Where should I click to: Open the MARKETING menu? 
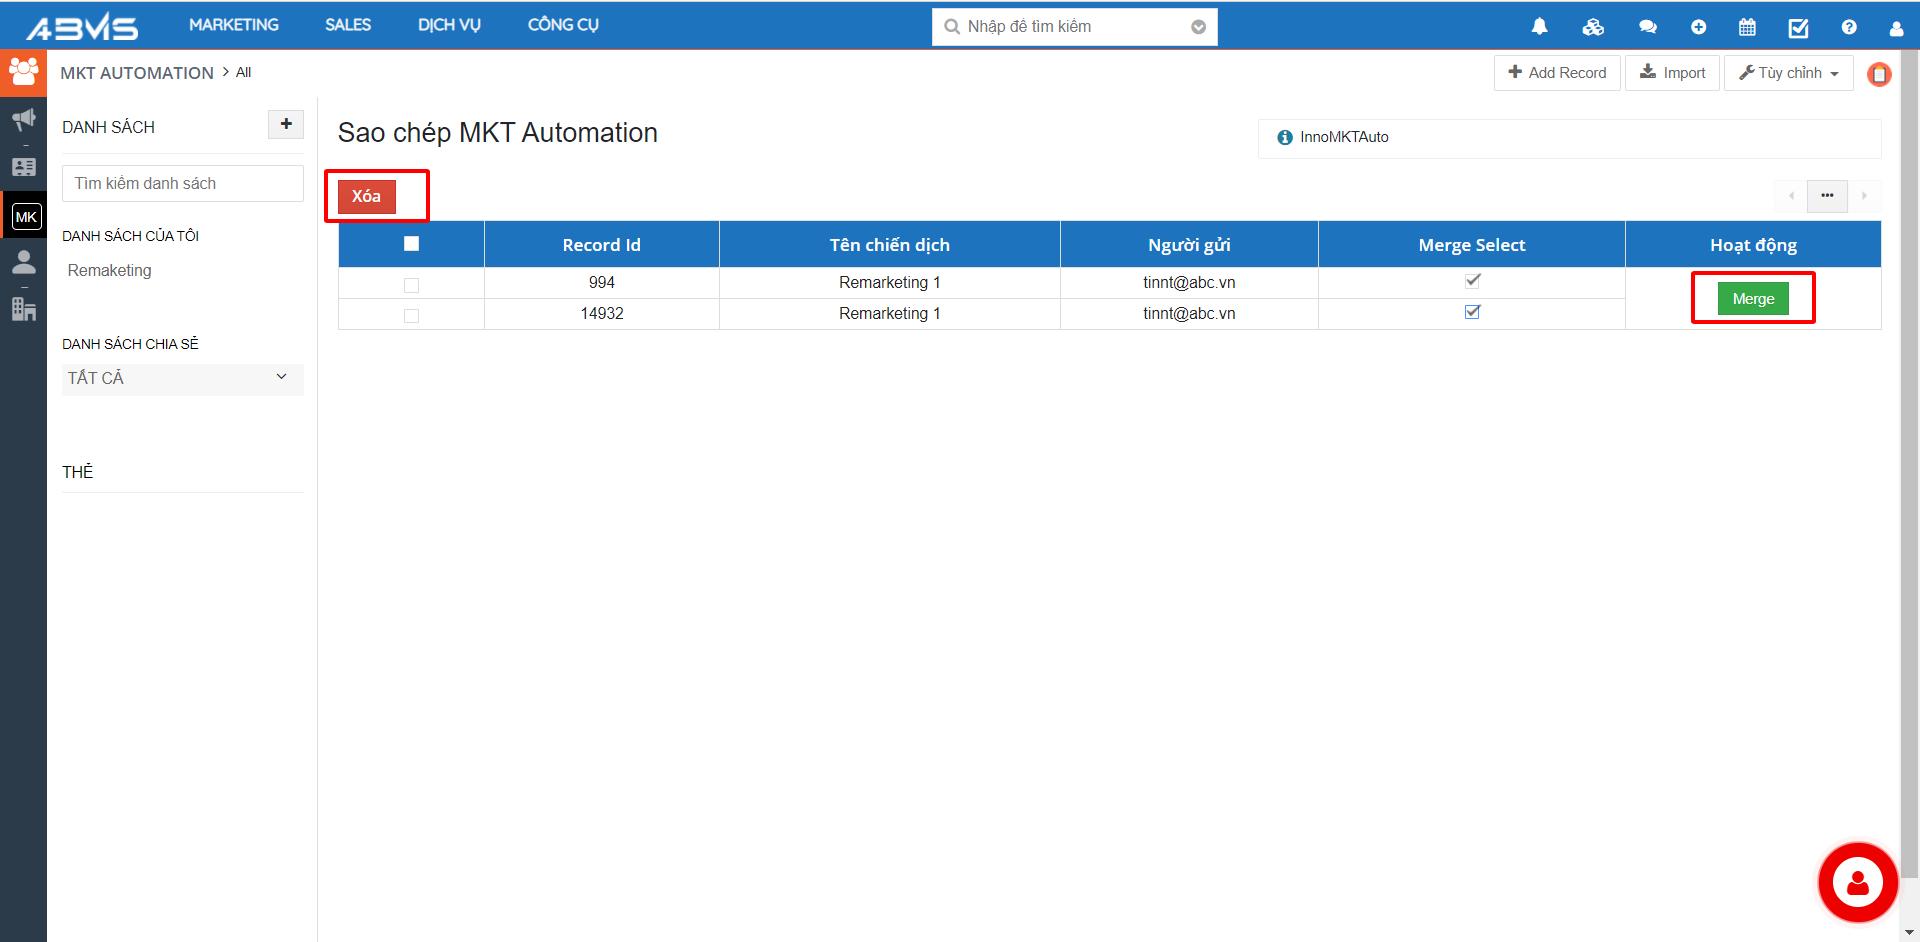tap(233, 25)
